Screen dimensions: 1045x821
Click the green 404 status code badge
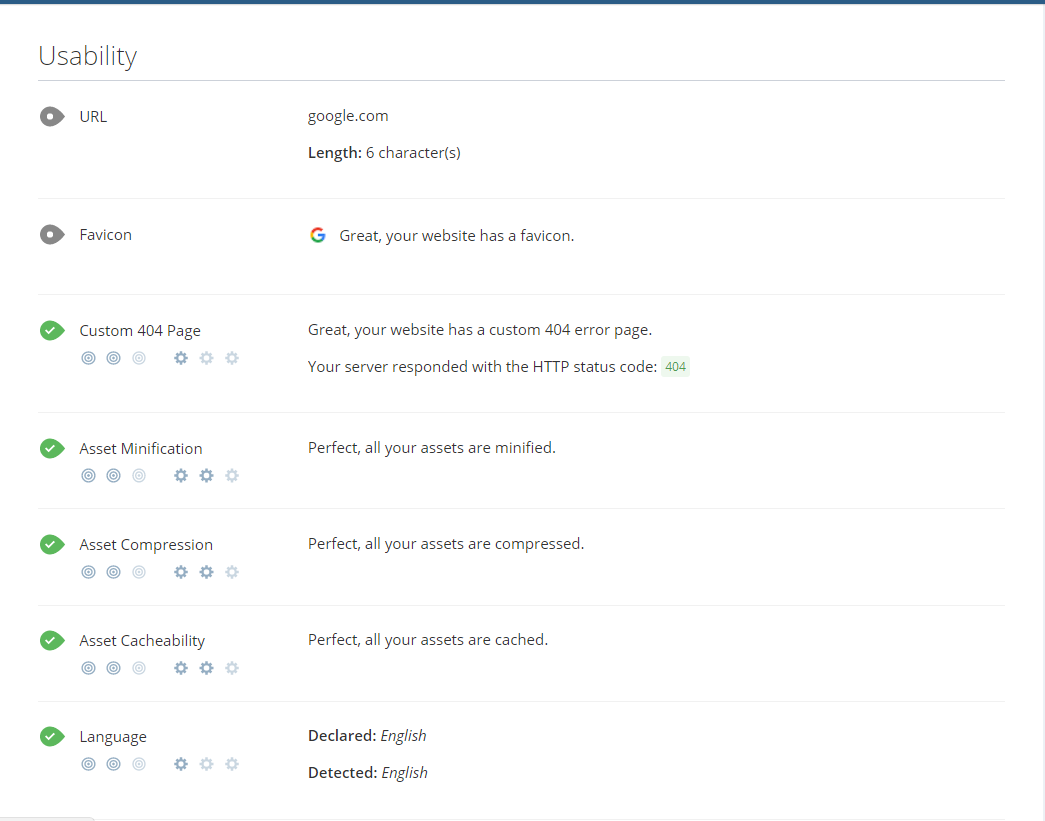pyautogui.click(x=676, y=367)
